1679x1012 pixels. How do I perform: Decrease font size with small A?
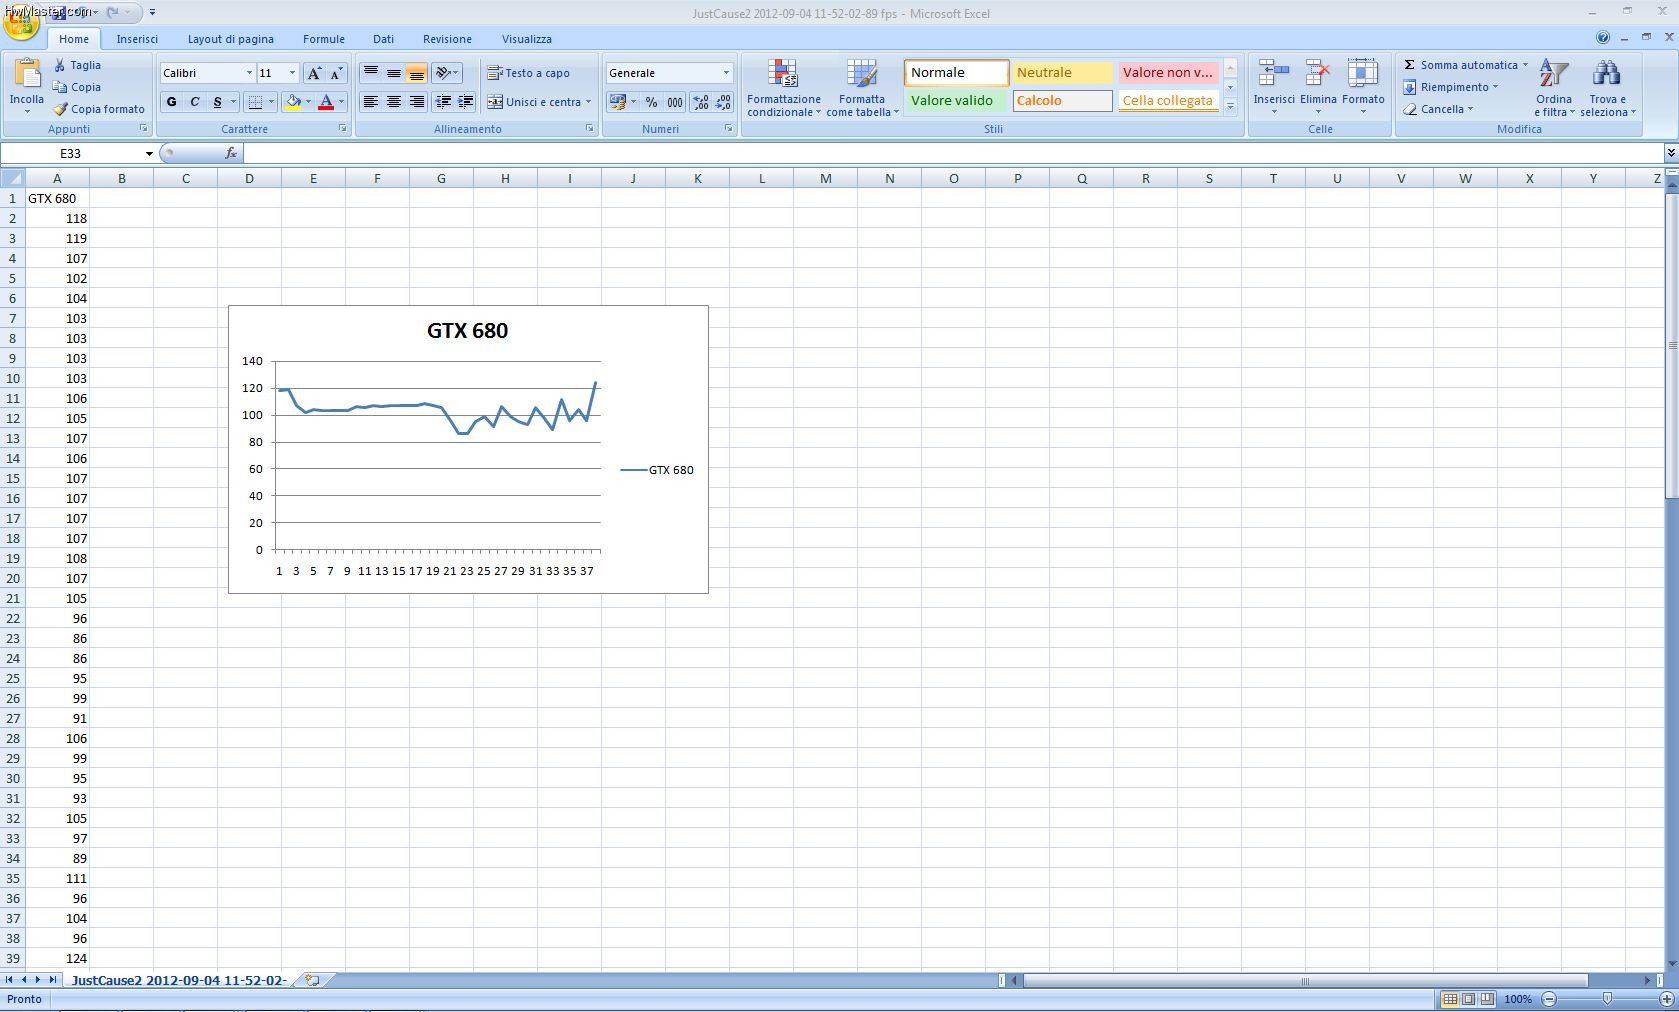click(336, 73)
